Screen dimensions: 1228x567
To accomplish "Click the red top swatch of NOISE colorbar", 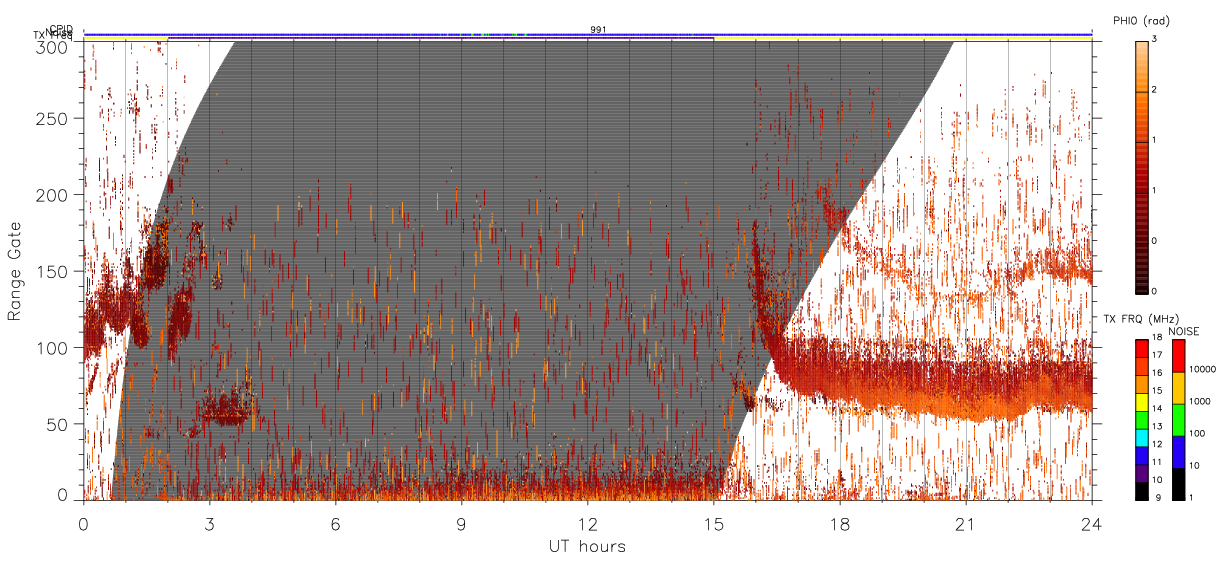I will tap(1178, 355).
